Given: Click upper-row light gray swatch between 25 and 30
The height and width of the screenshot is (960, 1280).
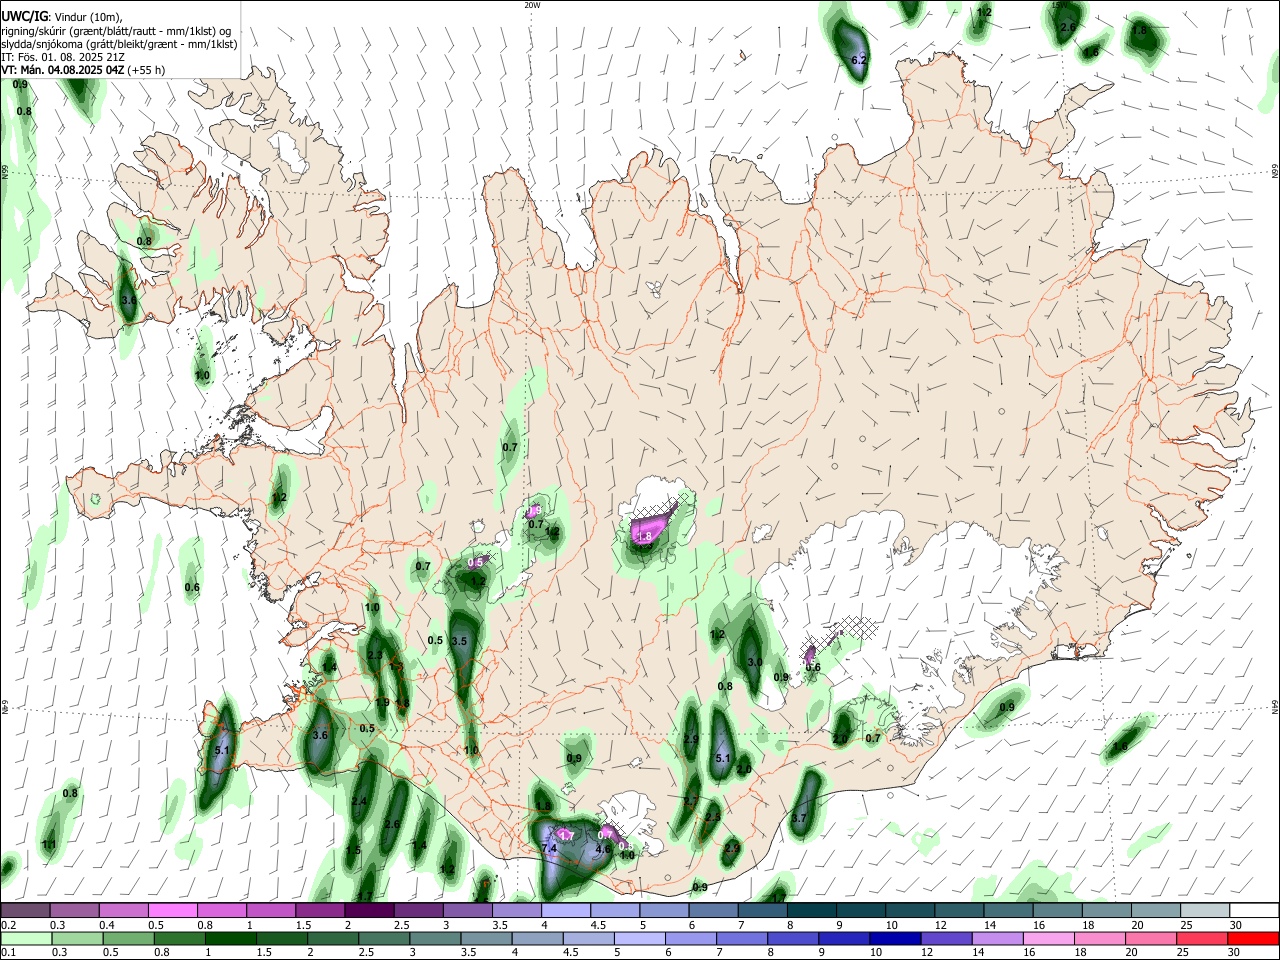Looking at the screenshot, I should pos(1205,911).
